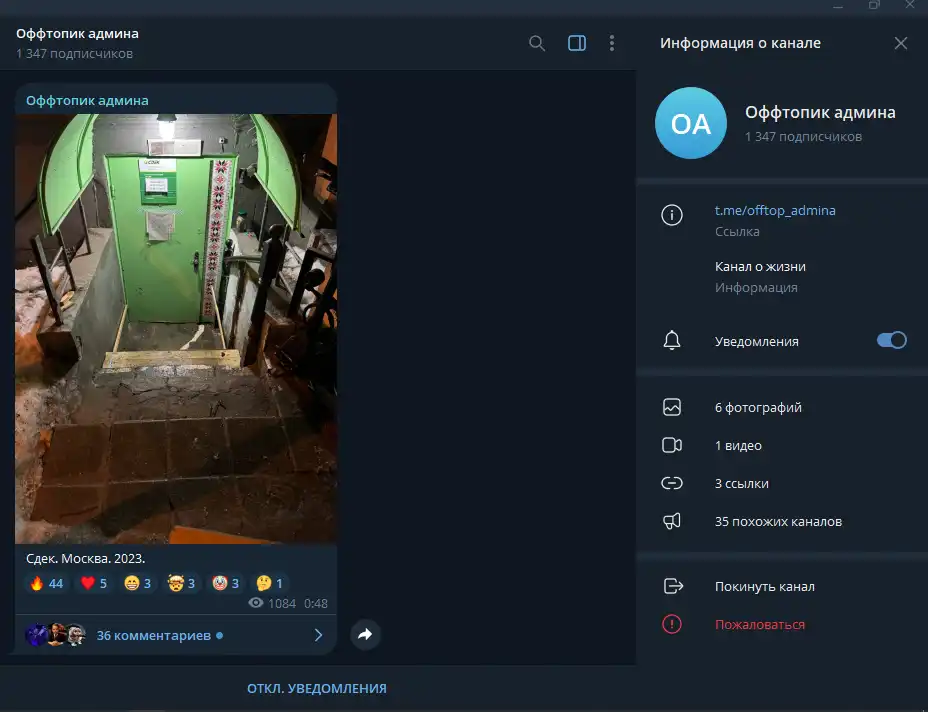
Task: Open the three-dot channel menu
Action: 612,43
